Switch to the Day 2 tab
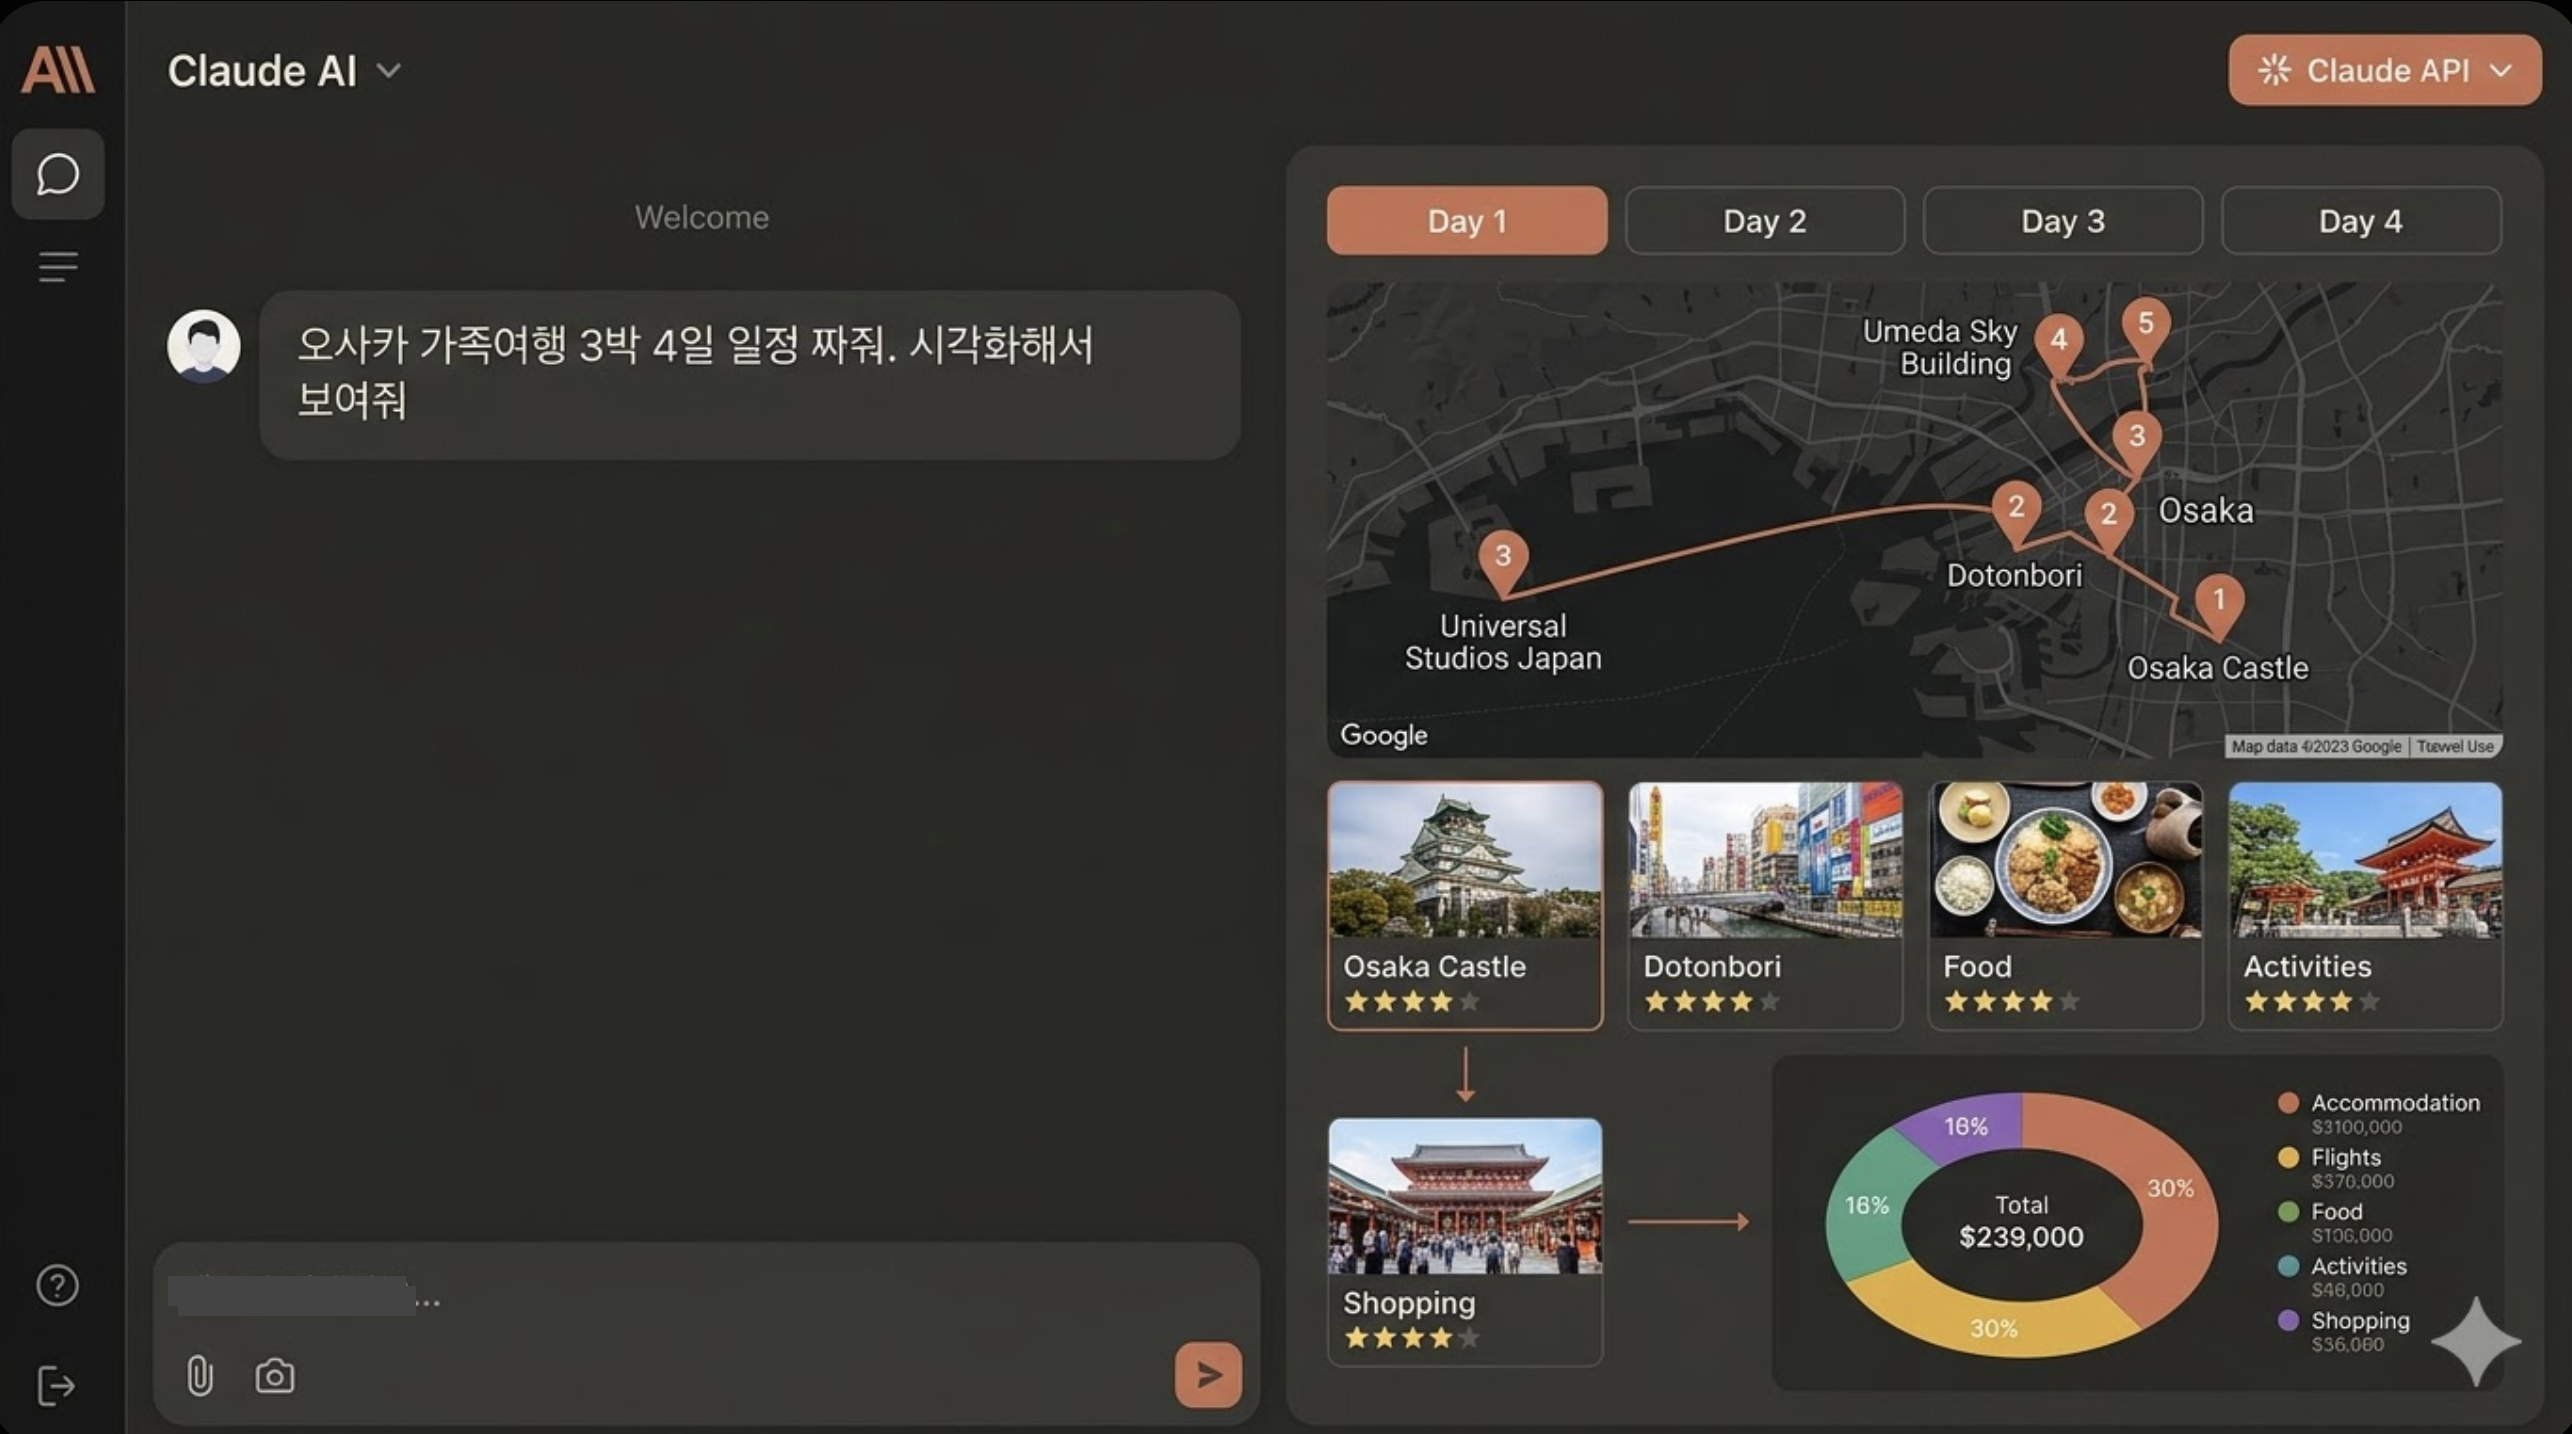The width and height of the screenshot is (2572, 1434). click(1764, 220)
